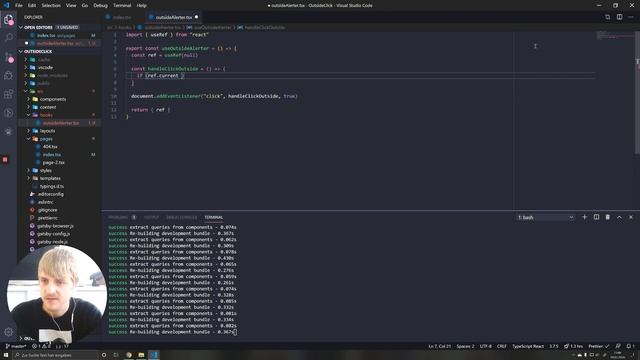This screenshot has height=360, width=640.
Task: Open the Help menu
Action: tap(142, 5)
